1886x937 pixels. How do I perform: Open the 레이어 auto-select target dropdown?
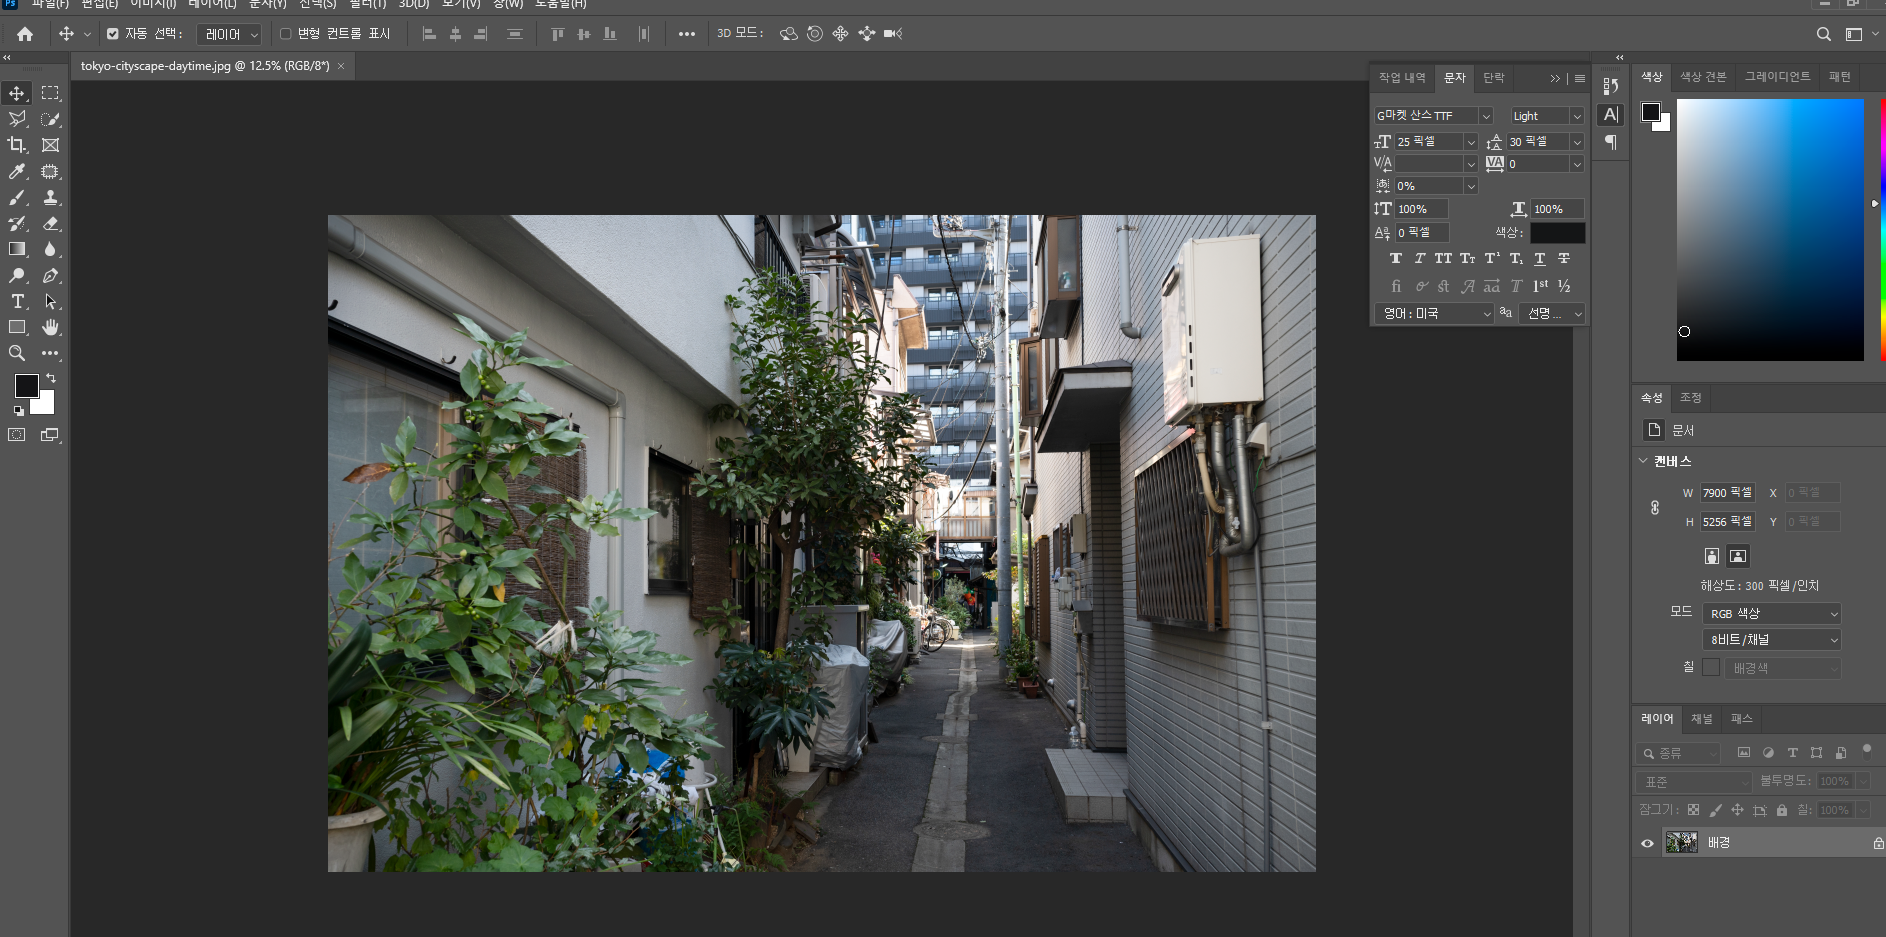[229, 34]
